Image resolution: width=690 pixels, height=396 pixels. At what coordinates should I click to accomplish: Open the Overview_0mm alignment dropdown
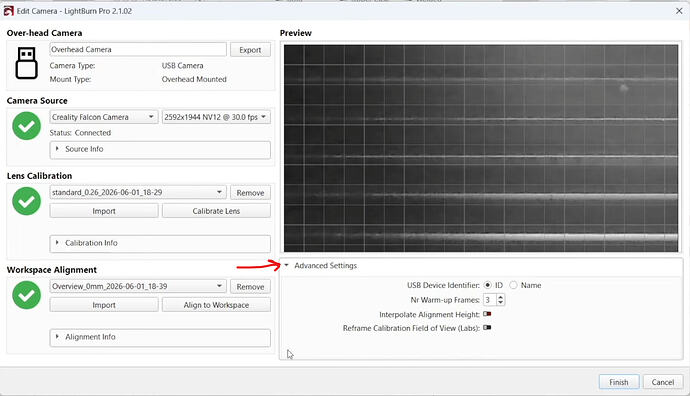(x=138, y=286)
